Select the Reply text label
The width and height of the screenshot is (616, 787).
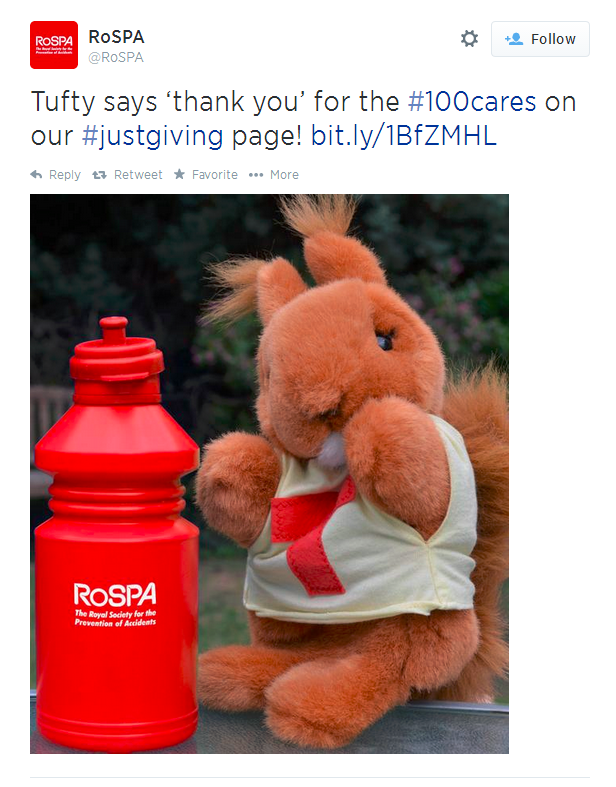[65, 175]
